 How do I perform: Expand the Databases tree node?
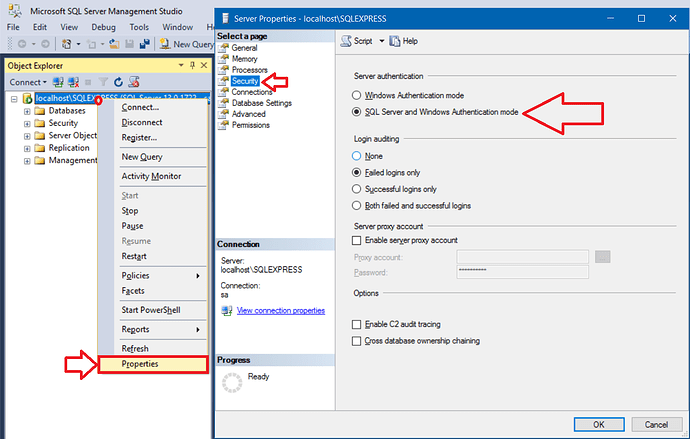[26, 111]
